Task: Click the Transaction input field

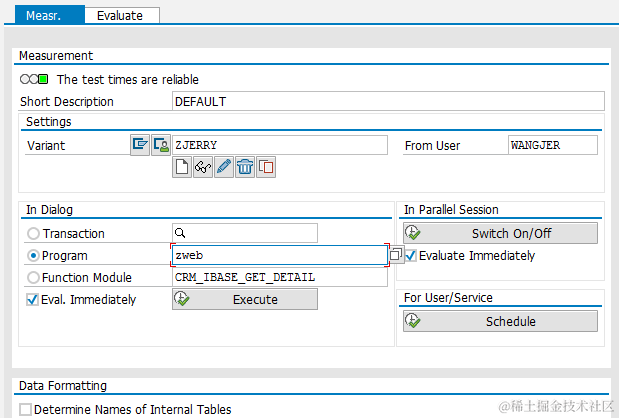Action: pyautogui.click(x=245, y=233)
